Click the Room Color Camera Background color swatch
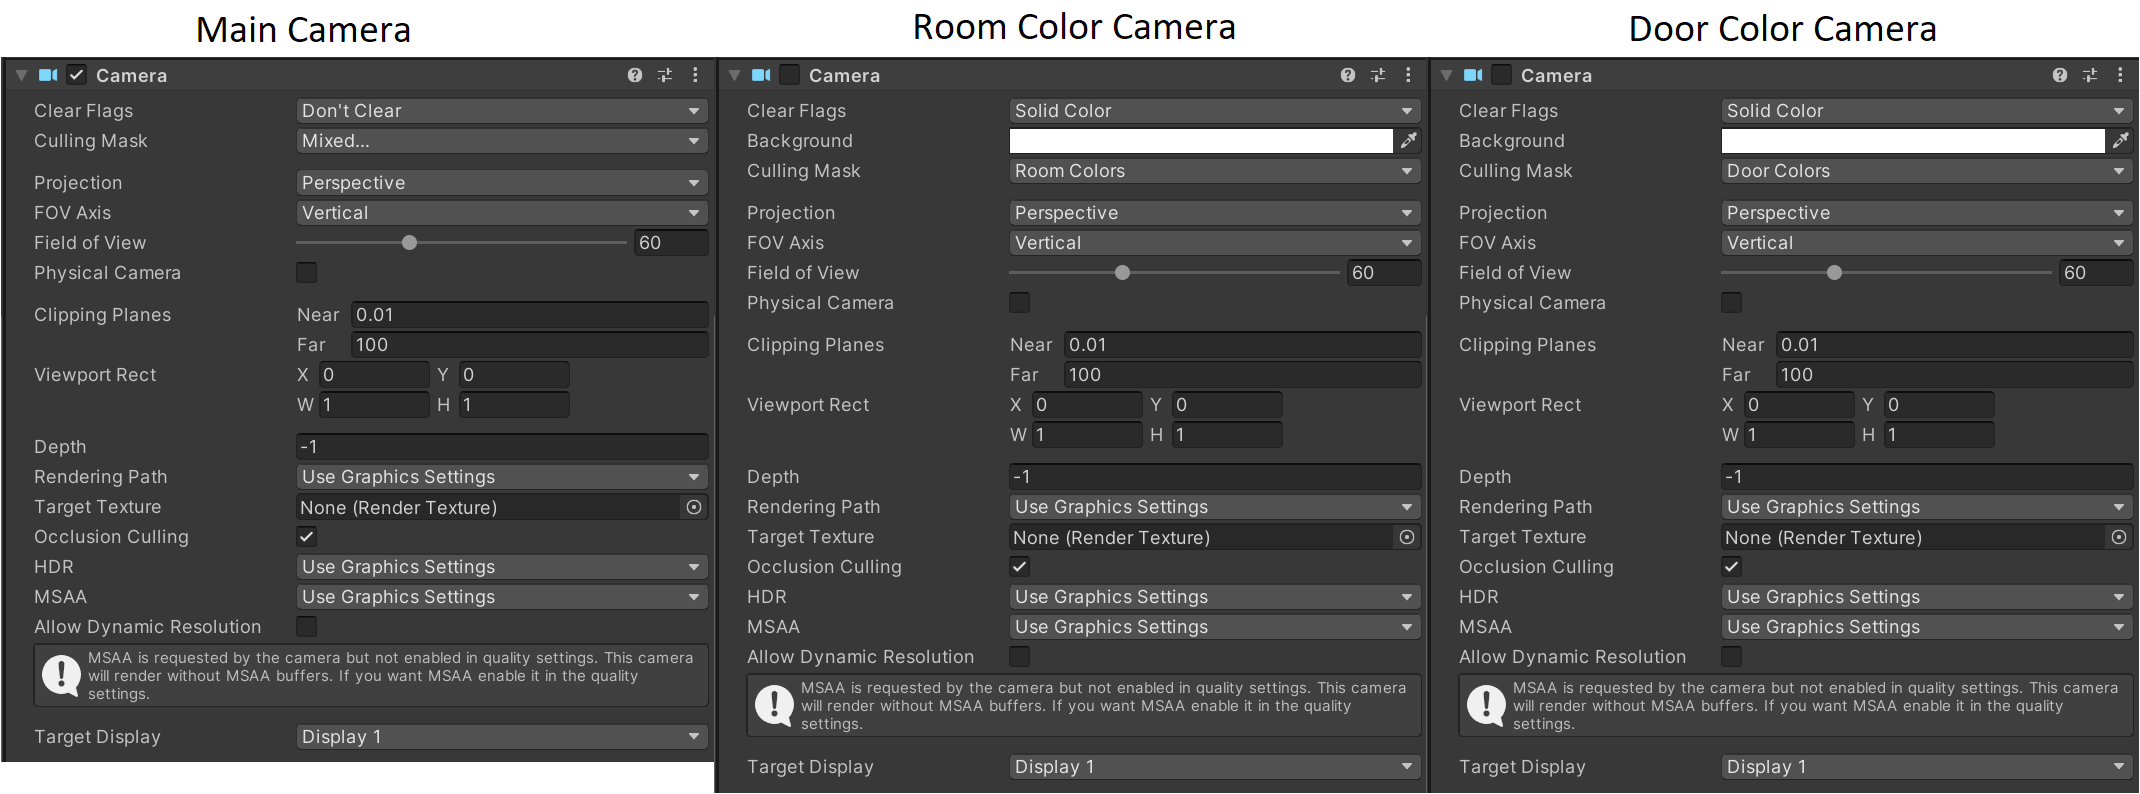The image size is (2140, 794). pyautogui.click(x=1200, y=141)
